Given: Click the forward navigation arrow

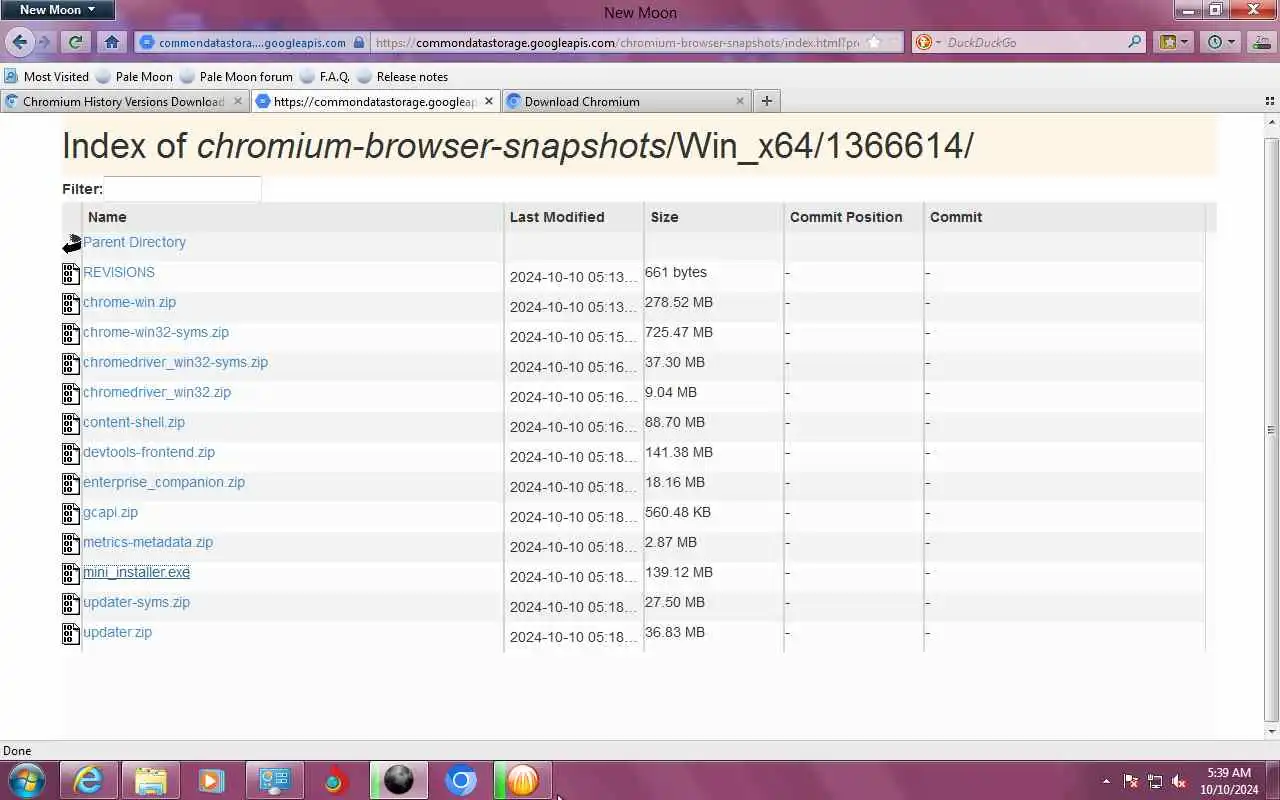Looking at the screenshot, I should 44,42.
